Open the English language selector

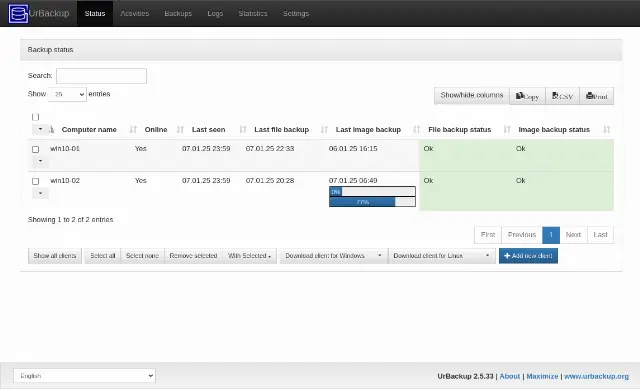pyautogui.click(x=84, y=376)
